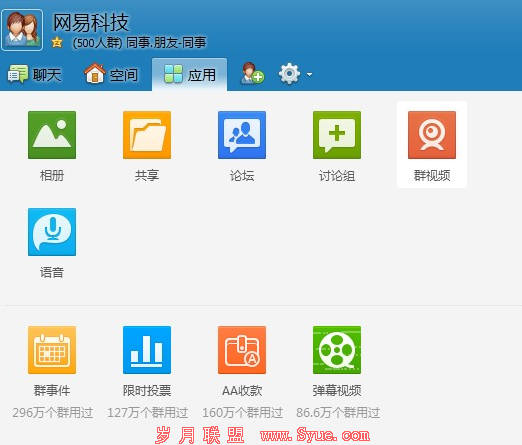Click the (500人群) member count text

(x=97, y=43)
